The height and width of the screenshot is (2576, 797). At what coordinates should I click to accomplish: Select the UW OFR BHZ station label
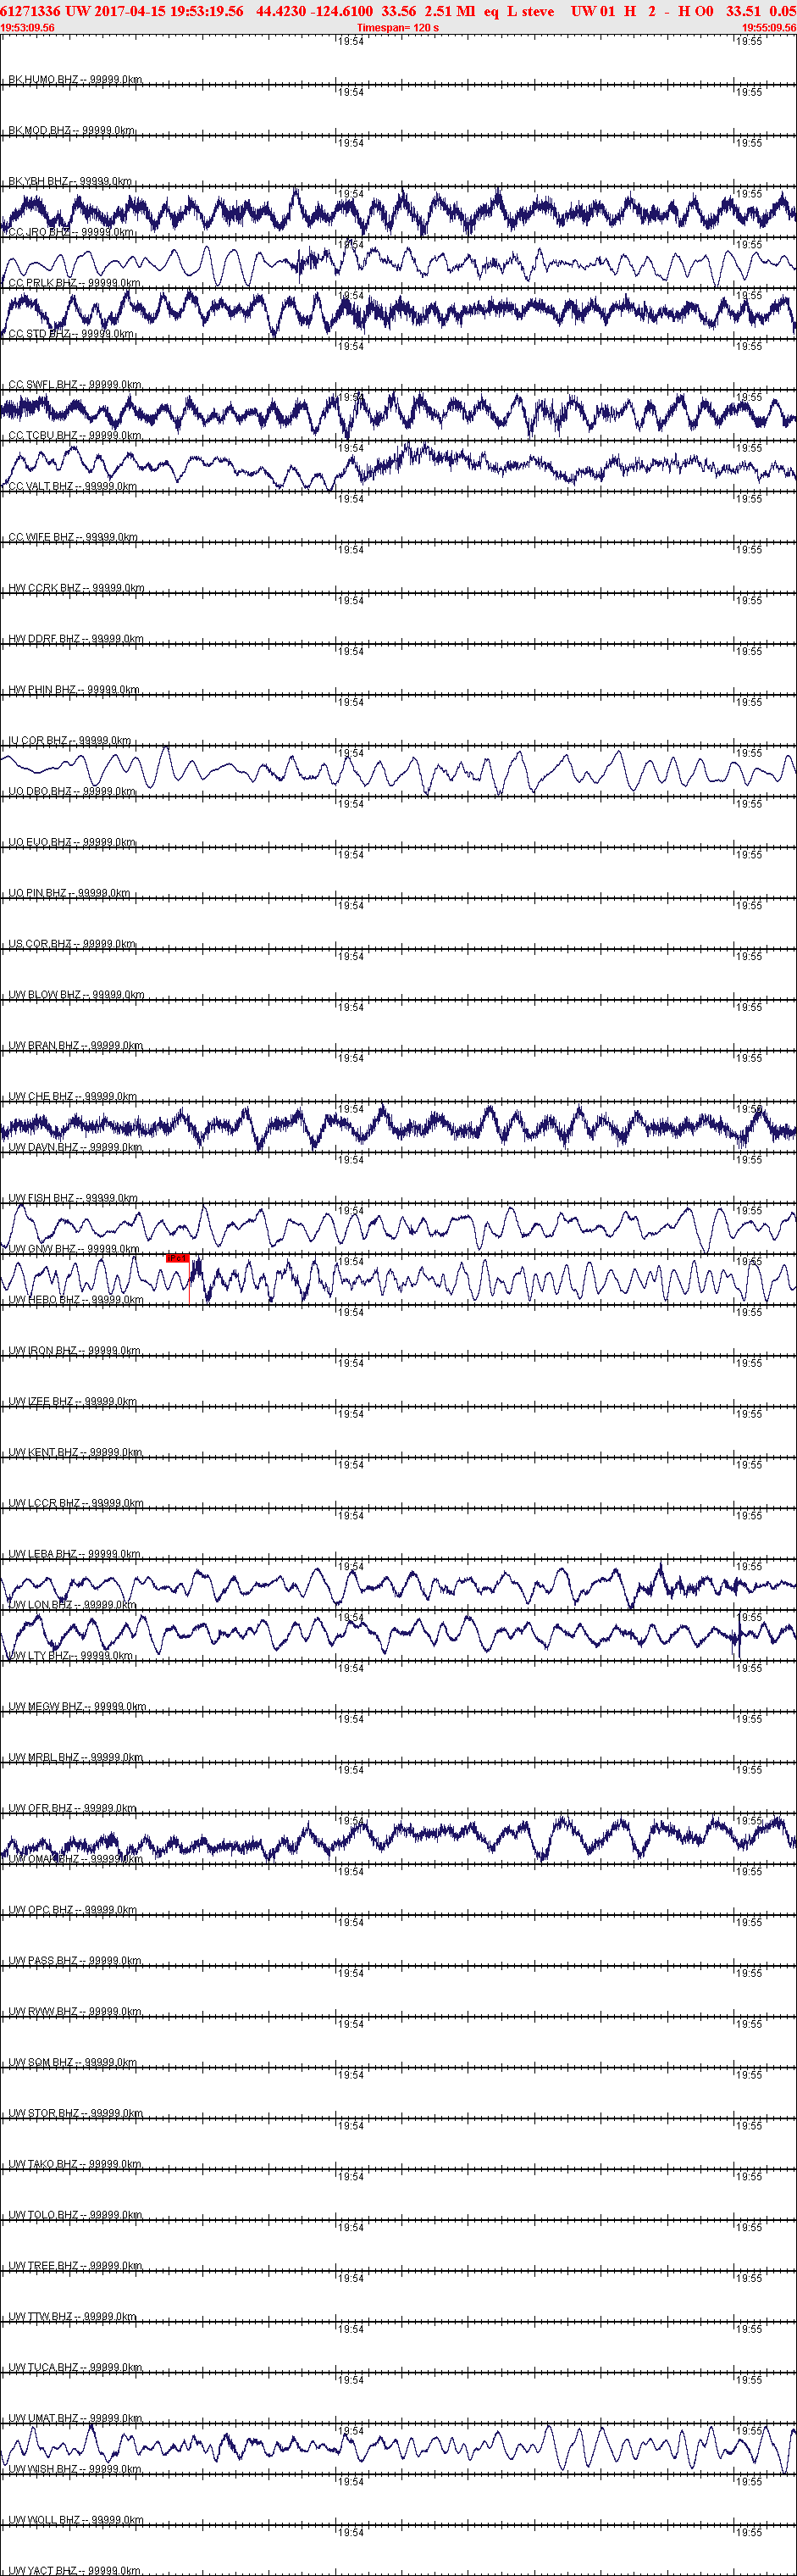(74, 1808)
